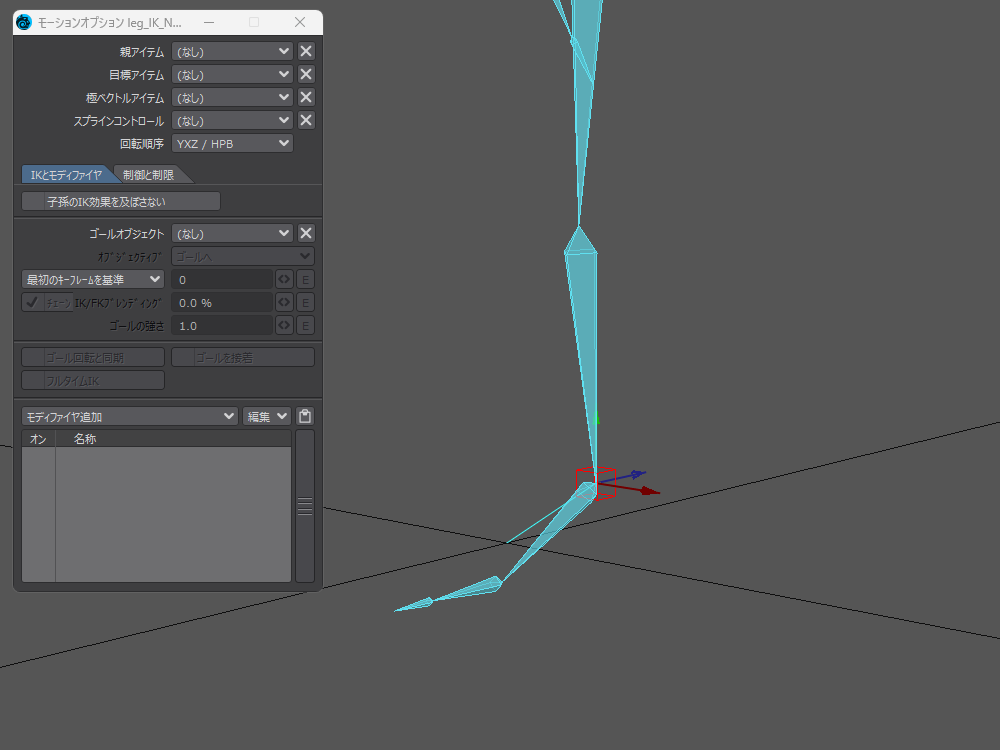Image resolution: width=1000 pixels, height=750 pixels.
Task: Remove the 極ベクトルアイテム selection via X
Action: tap(306, 97)
